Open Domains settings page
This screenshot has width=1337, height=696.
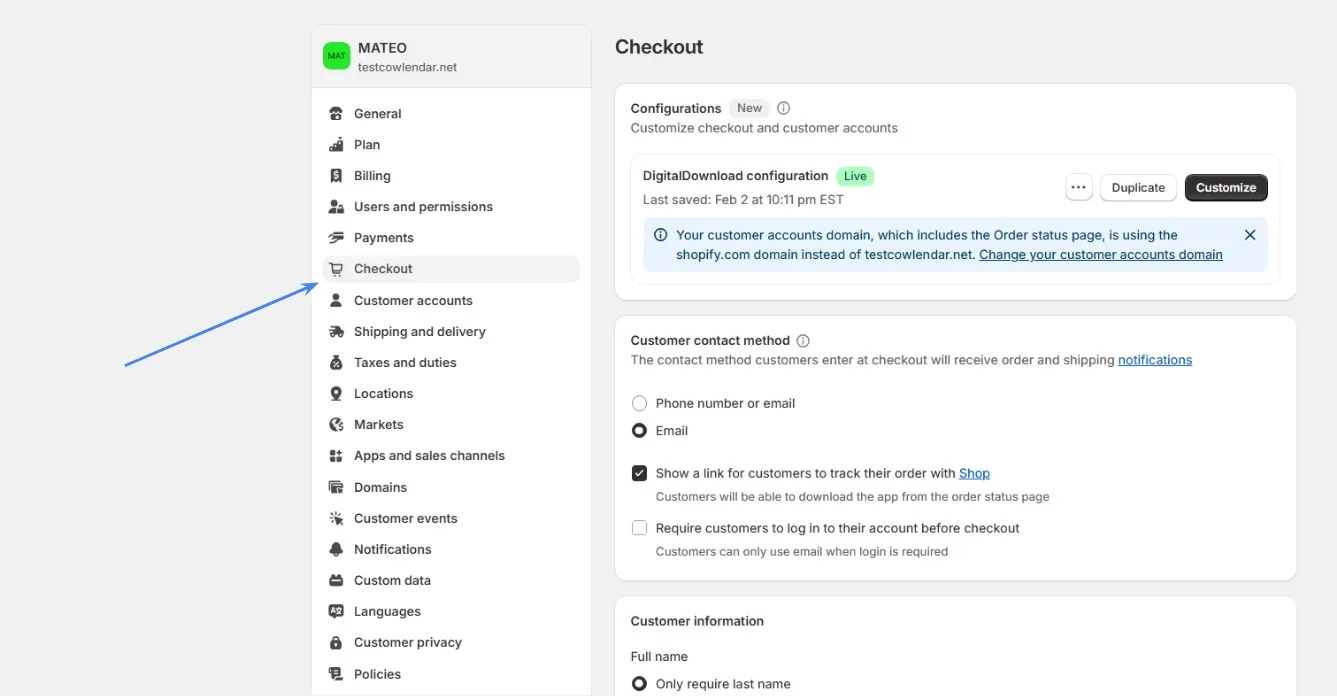click(451, 487)
